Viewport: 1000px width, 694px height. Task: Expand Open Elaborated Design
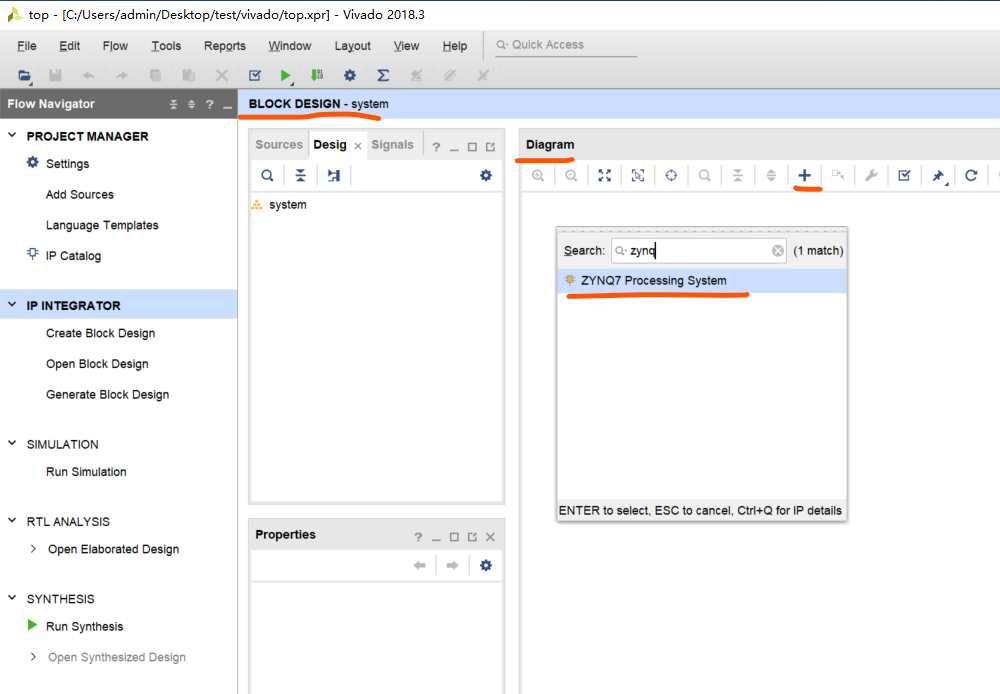click(33, 549)
